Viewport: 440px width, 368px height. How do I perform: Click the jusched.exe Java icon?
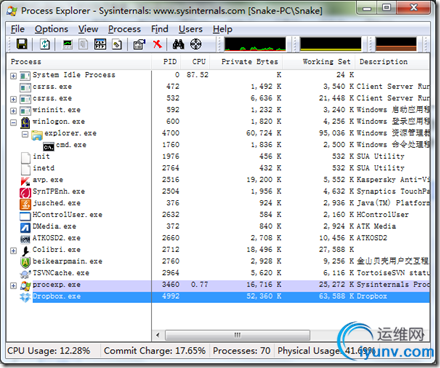pyautogui.click(x=25, y=203)
